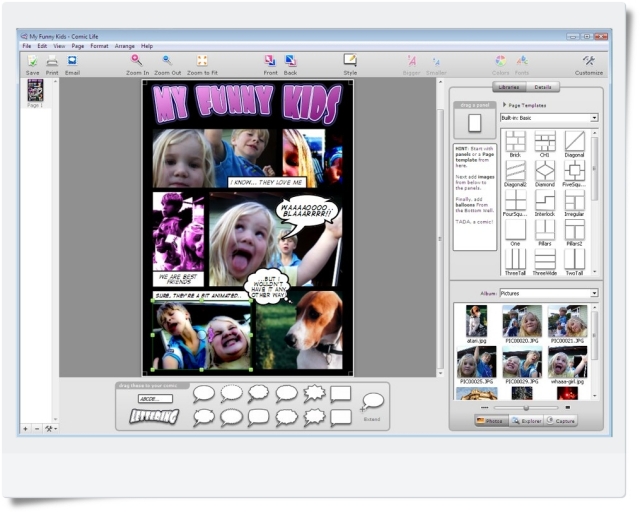The image size is (640, 512).
Task: Switch to the Details tab
Action: [x=543, y=87]
